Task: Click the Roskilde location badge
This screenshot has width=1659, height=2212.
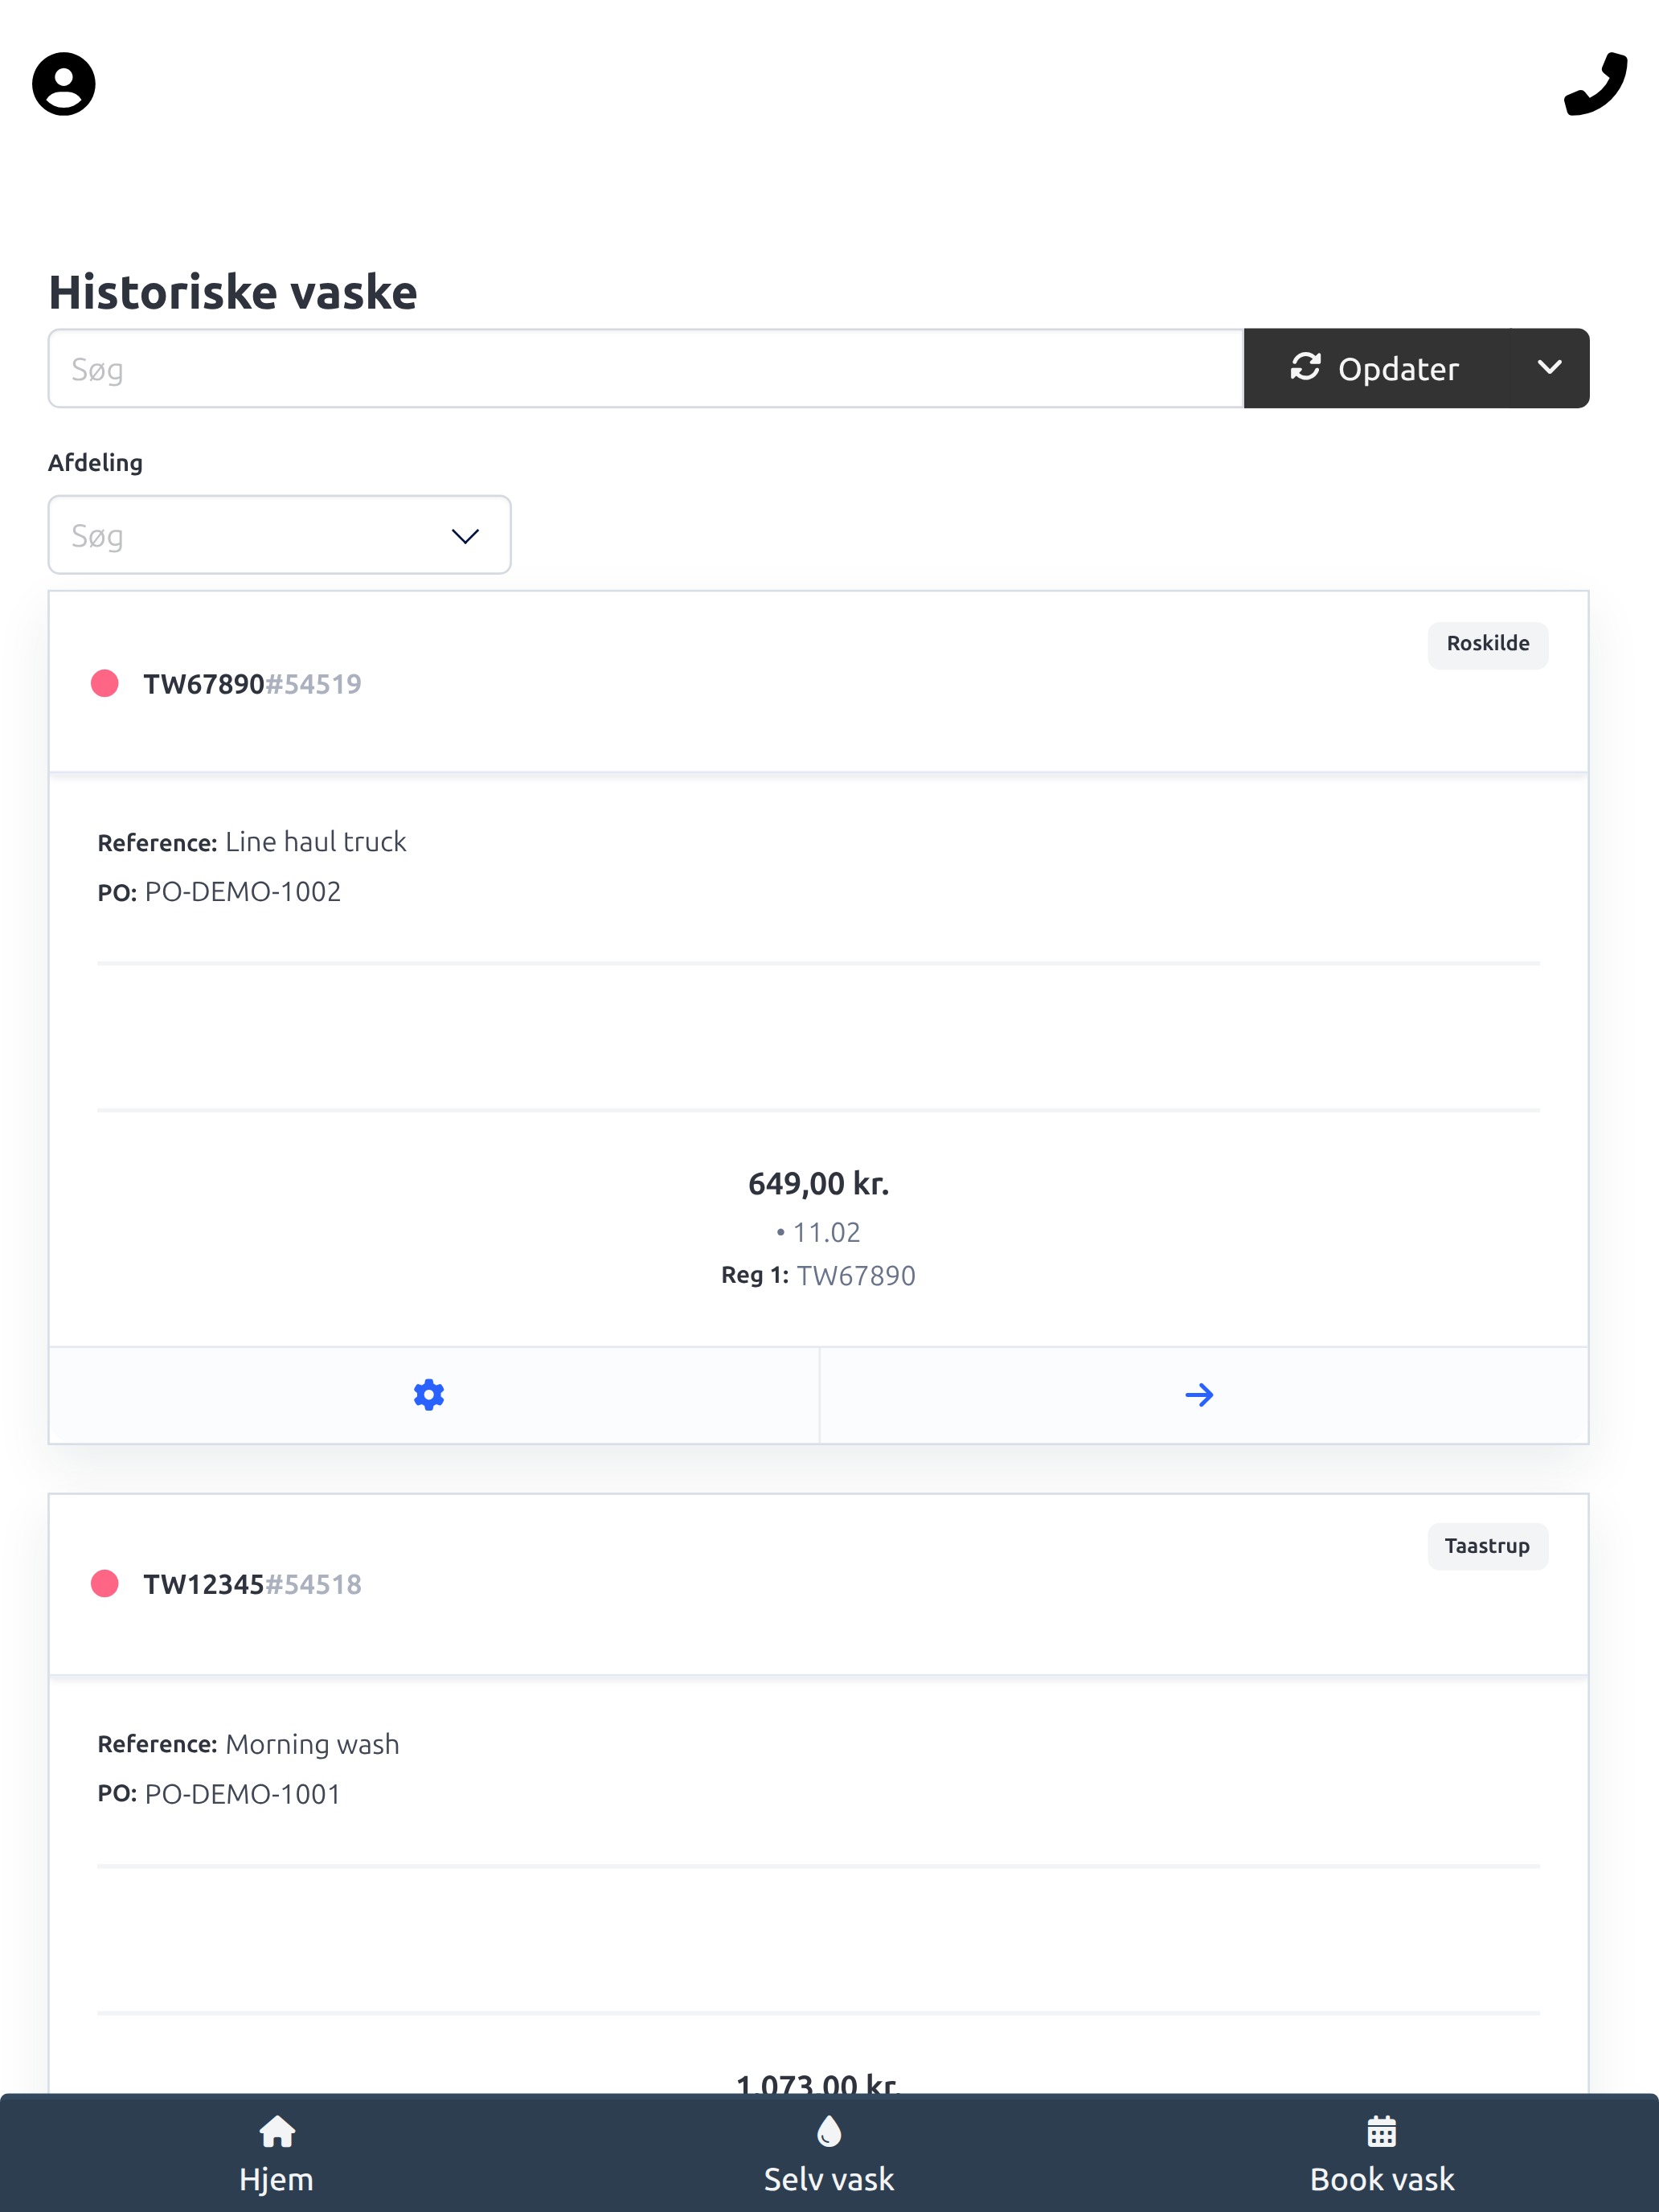Action: point(1488,644)
